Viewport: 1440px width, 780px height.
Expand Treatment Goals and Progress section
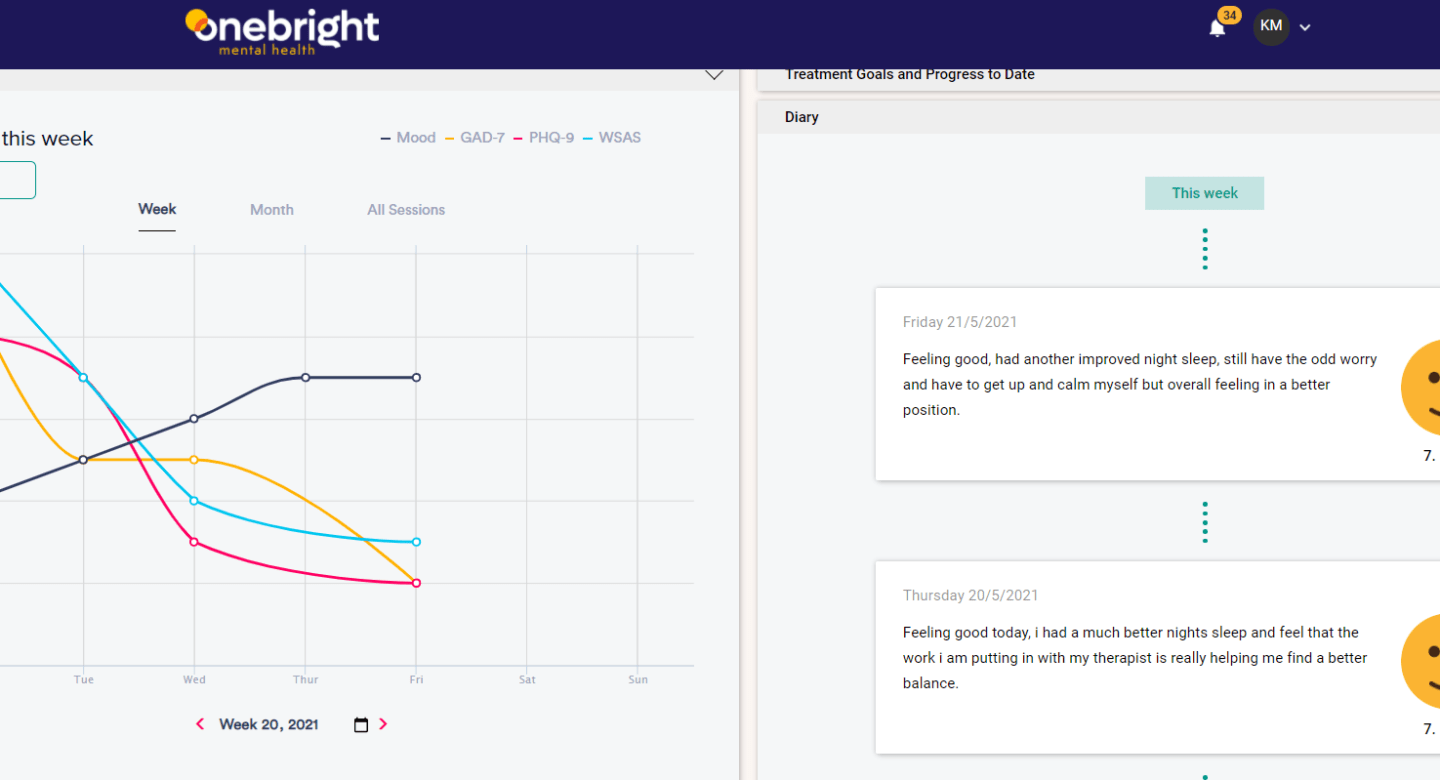[909, 74]
